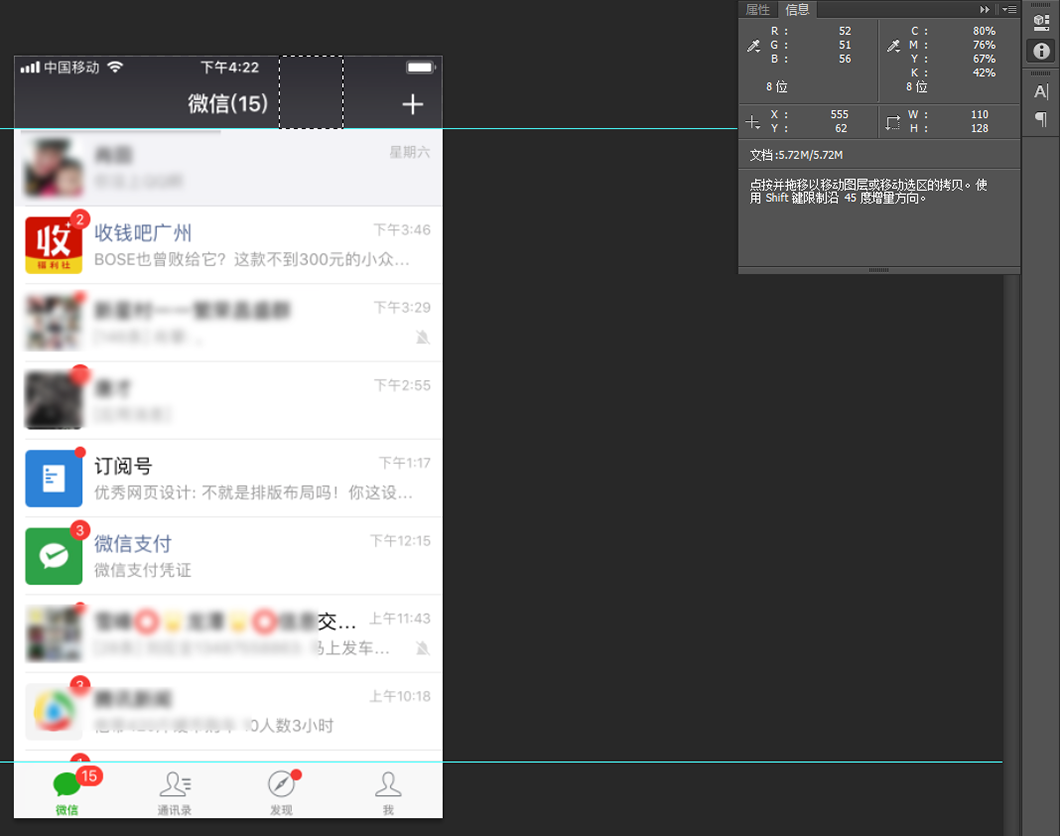Click the C value 80%
Viewport: 1060px width, 836px height.
point(984,31)
